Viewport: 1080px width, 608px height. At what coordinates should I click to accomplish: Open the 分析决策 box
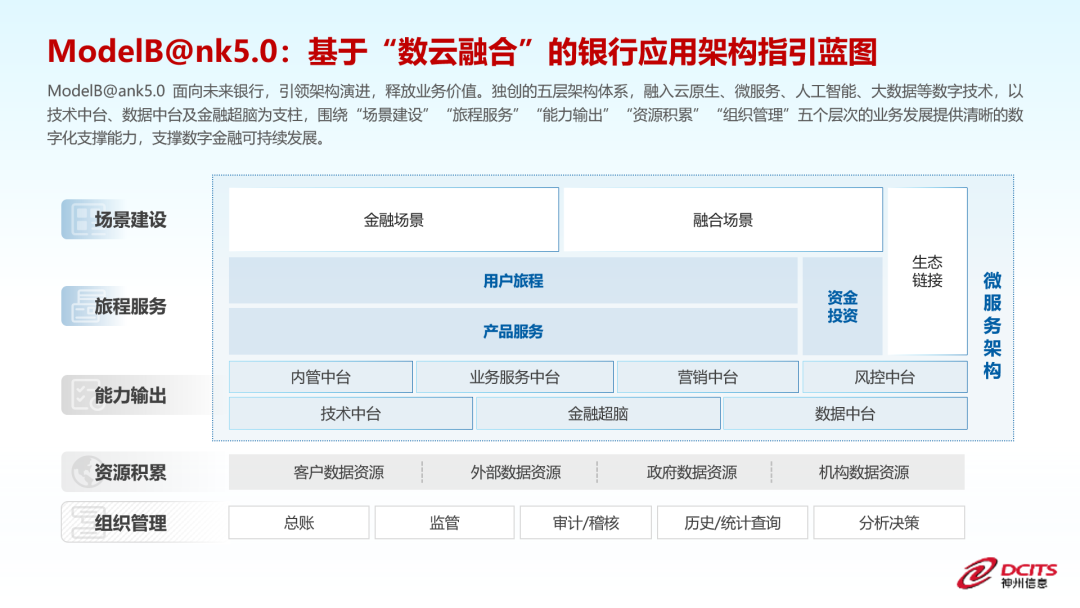point(888,522)
